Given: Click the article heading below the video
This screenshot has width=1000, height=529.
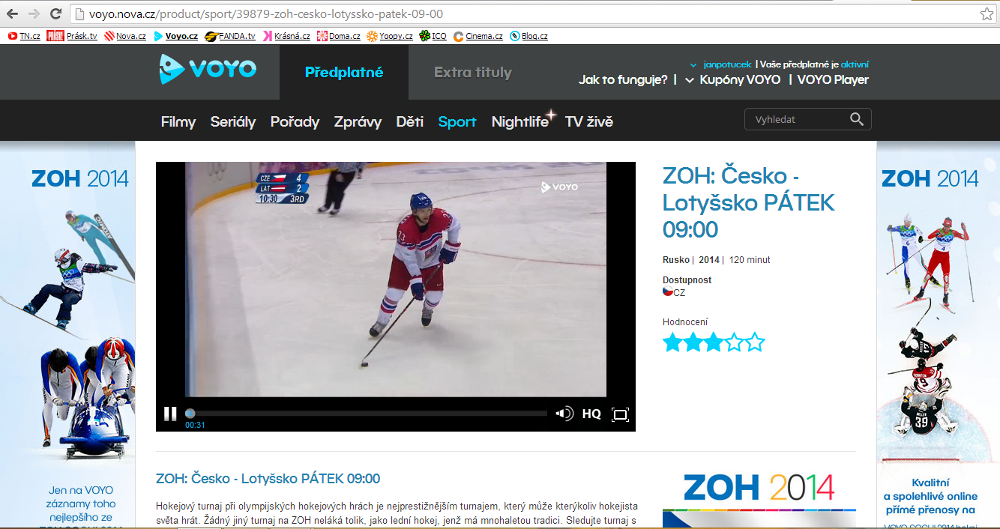Looking at the screenshot, I should tap(268, 479).
